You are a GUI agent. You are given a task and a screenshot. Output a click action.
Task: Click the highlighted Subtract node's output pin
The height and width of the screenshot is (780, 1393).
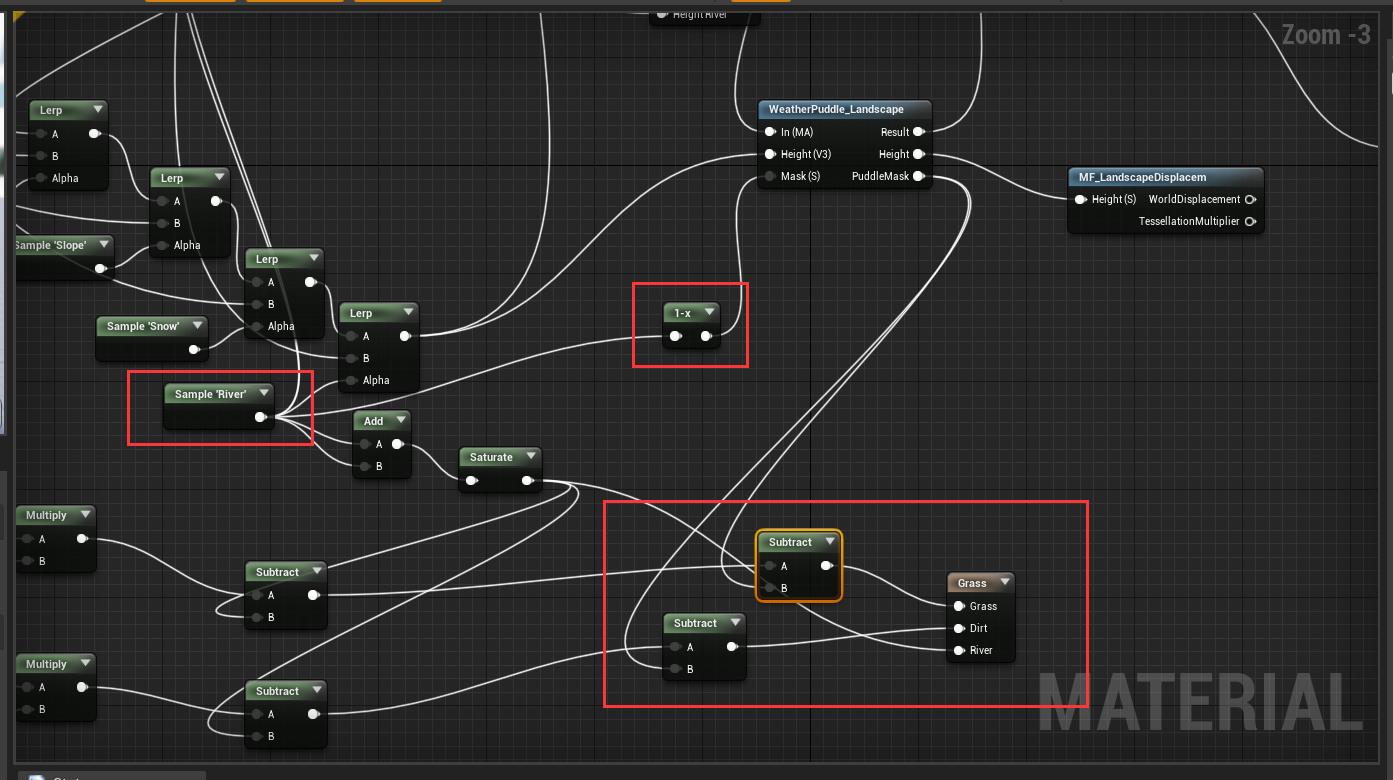click(826, 566)
